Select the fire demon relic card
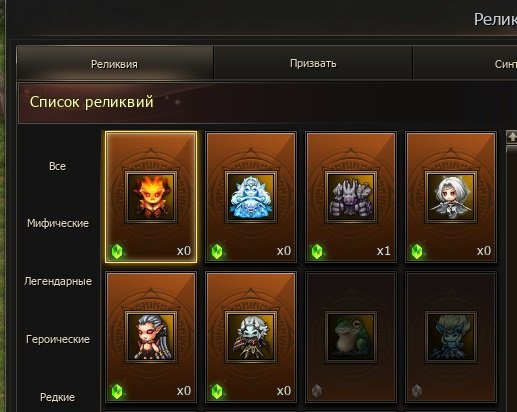517x412 pixels. (151, 197)
